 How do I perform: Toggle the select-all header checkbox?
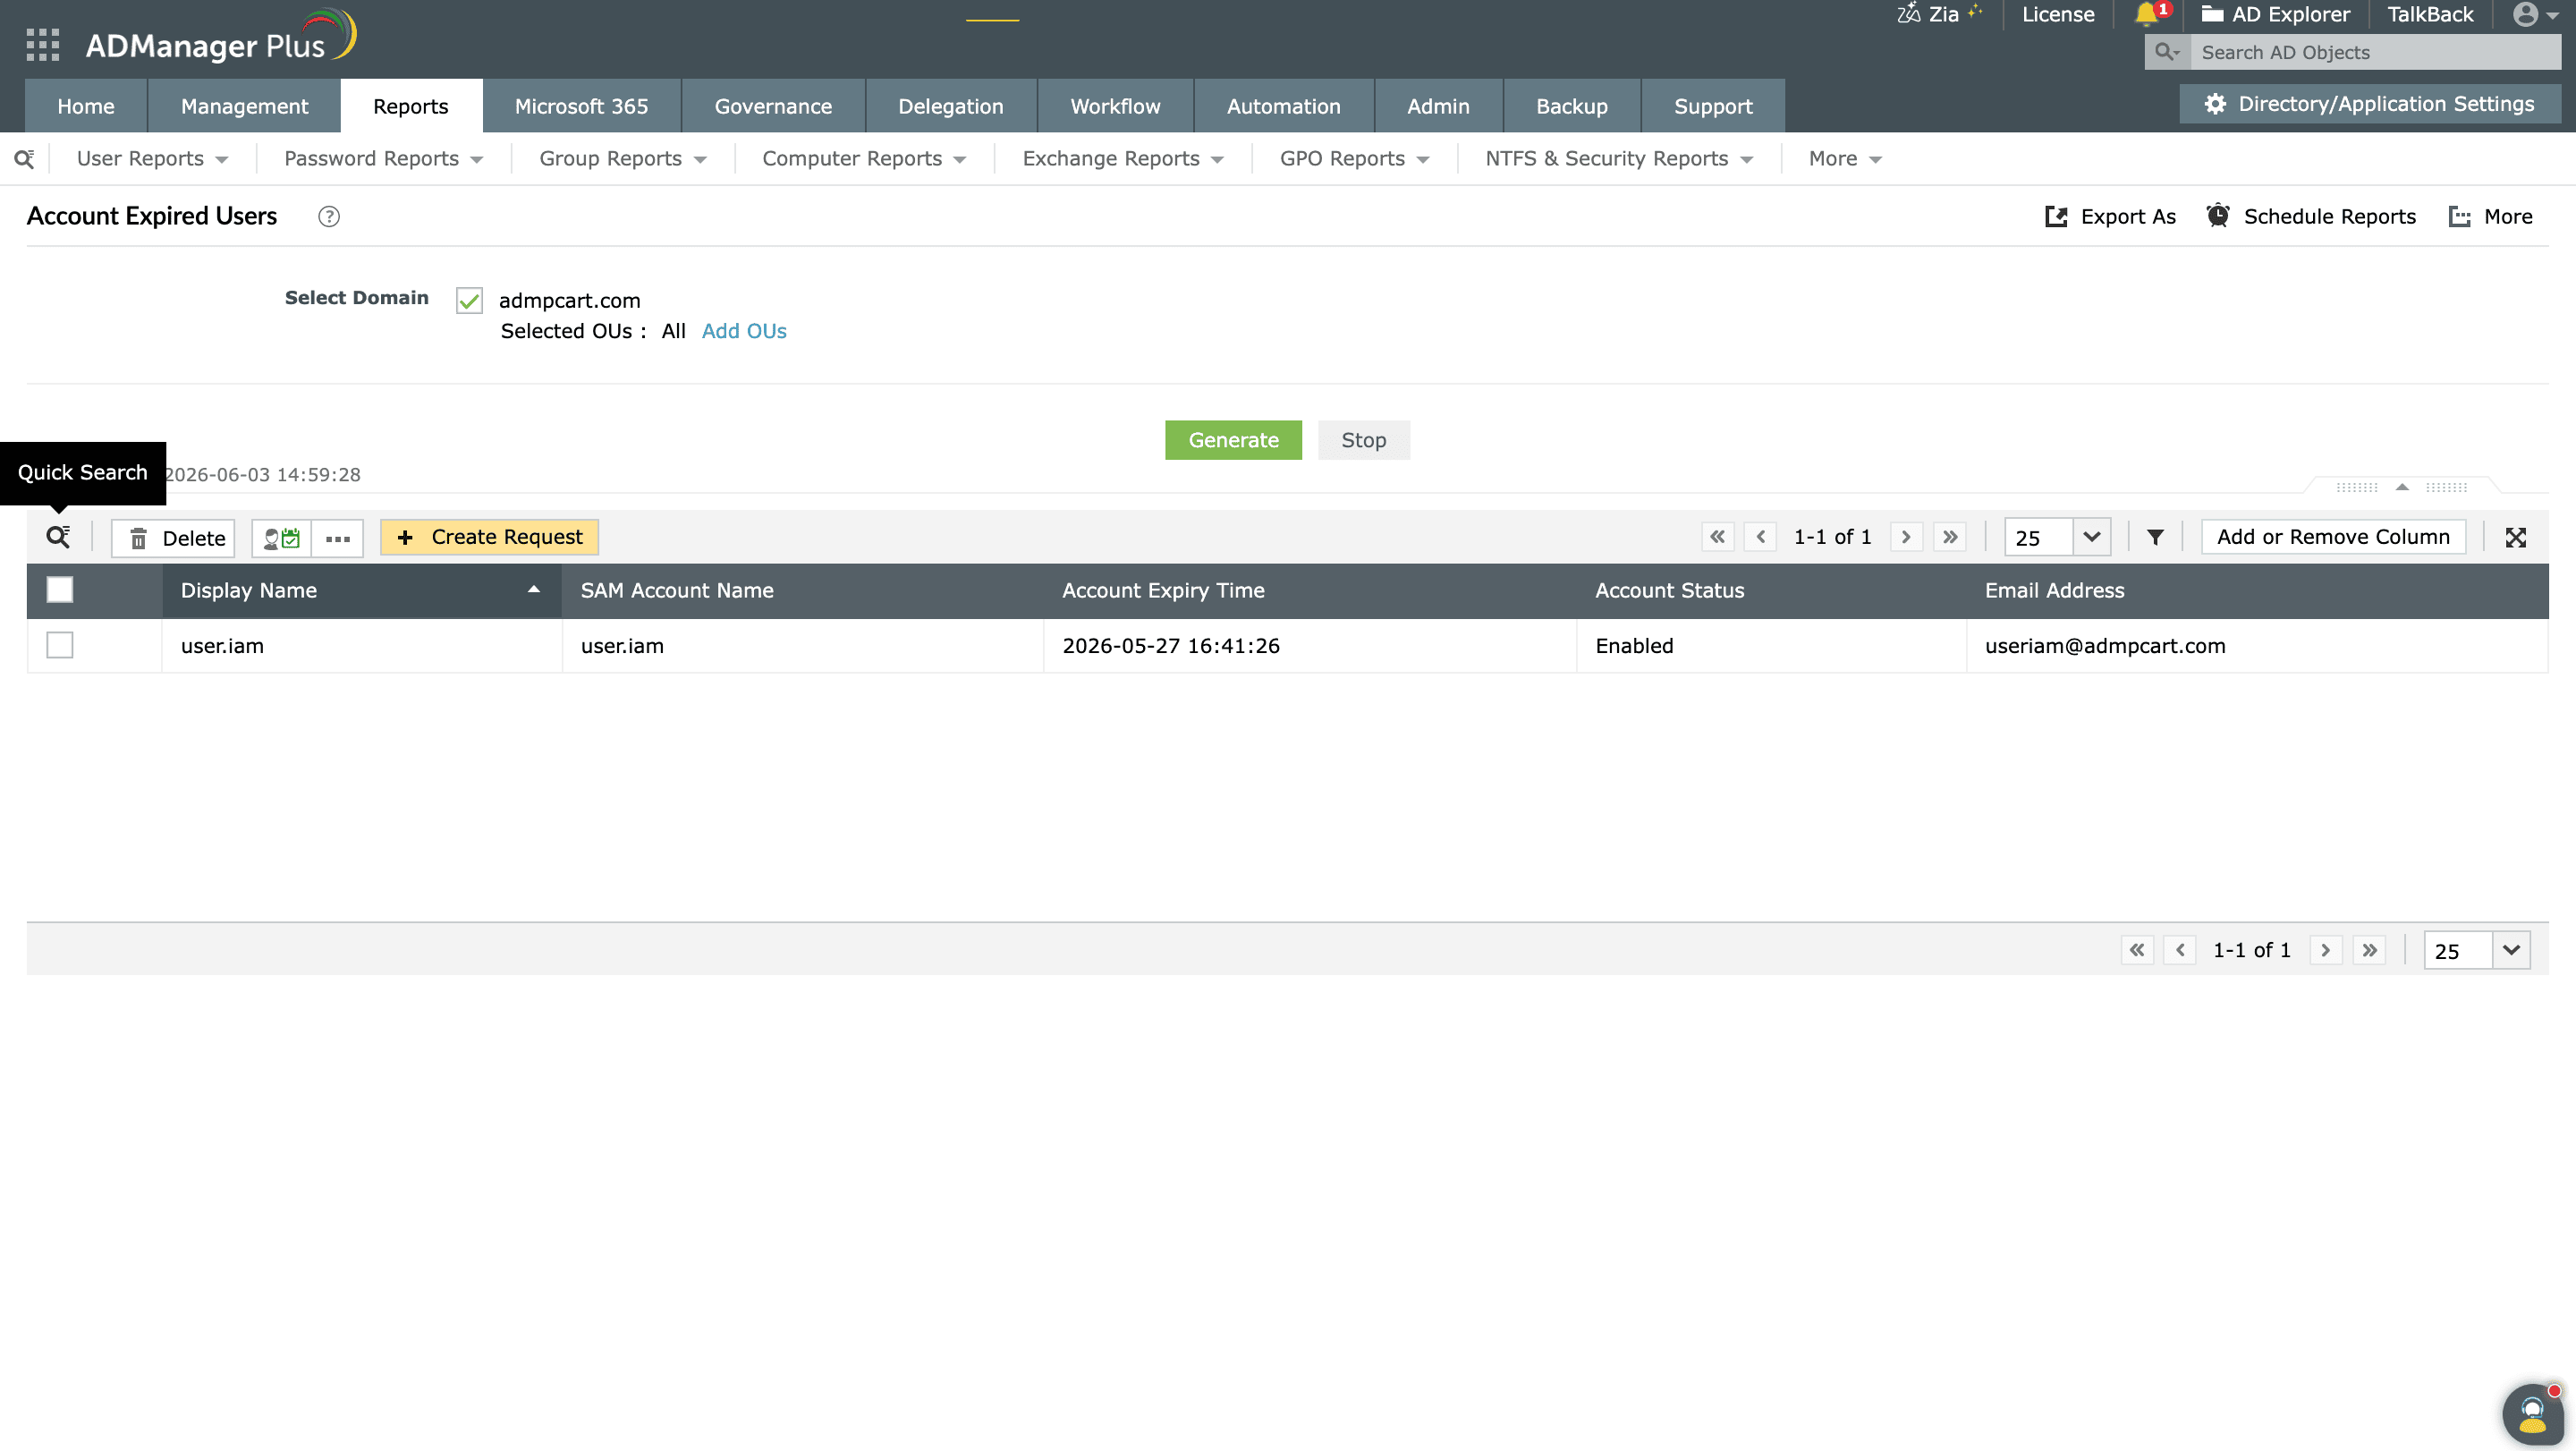tap(60, 590)
